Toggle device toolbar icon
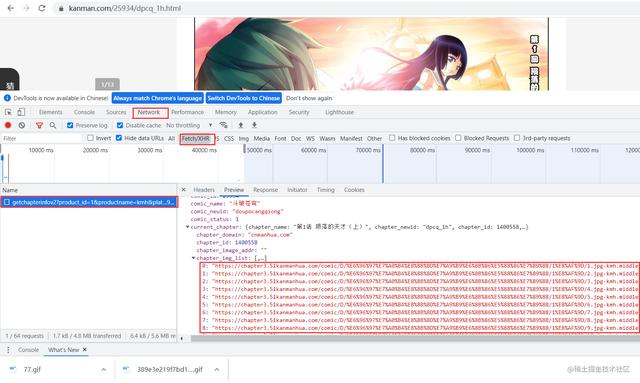 click(x=21, y=112)
